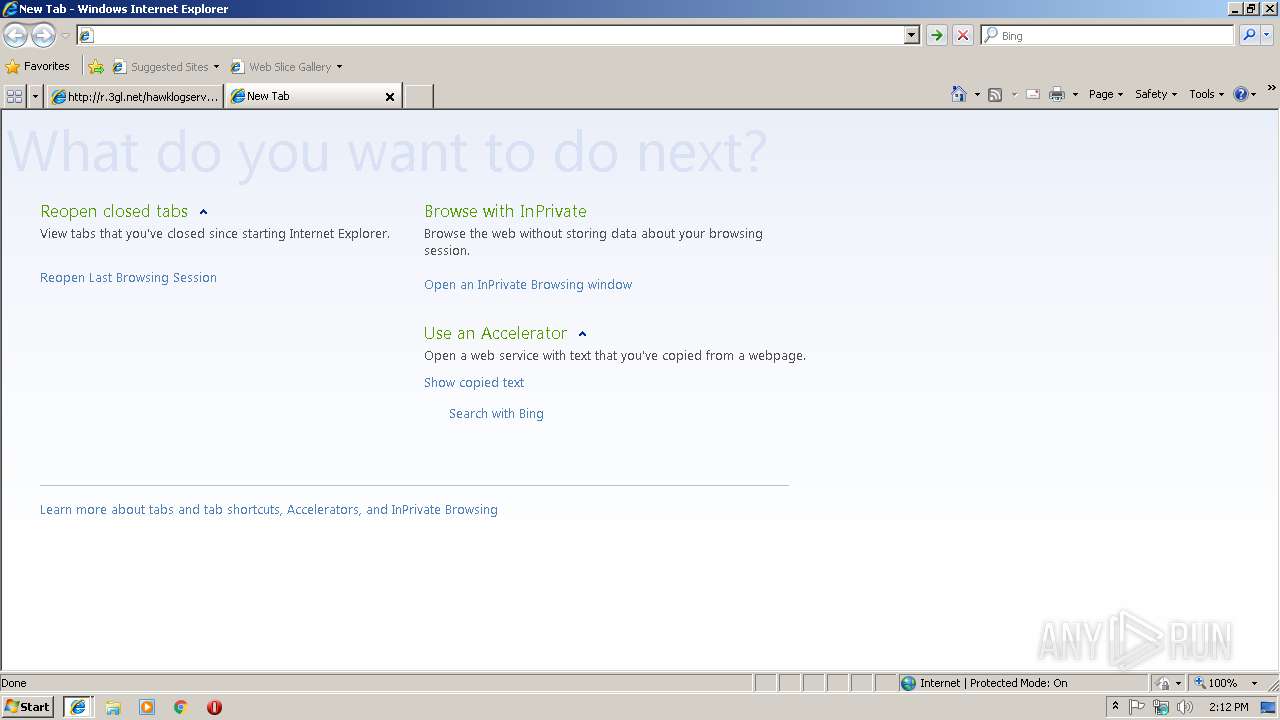Open the Page menu
The width and height of the screenshot is (1280, 720).
pyautogui.click(x=1105, y=94)
